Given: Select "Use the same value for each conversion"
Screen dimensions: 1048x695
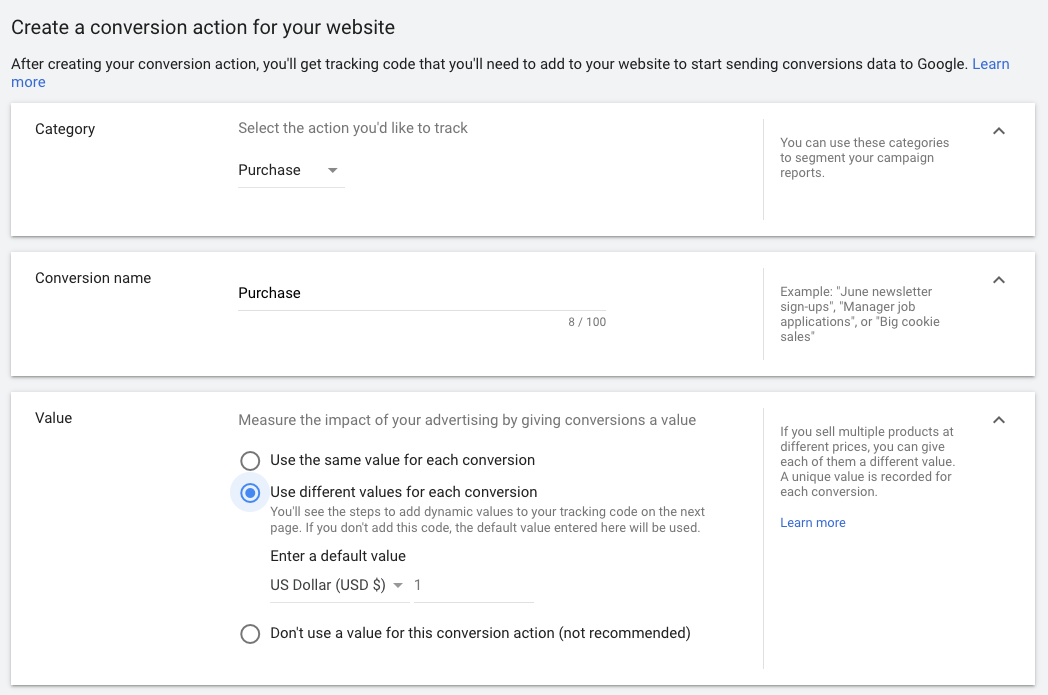Looking at the screenshot, I should point(250,461).
